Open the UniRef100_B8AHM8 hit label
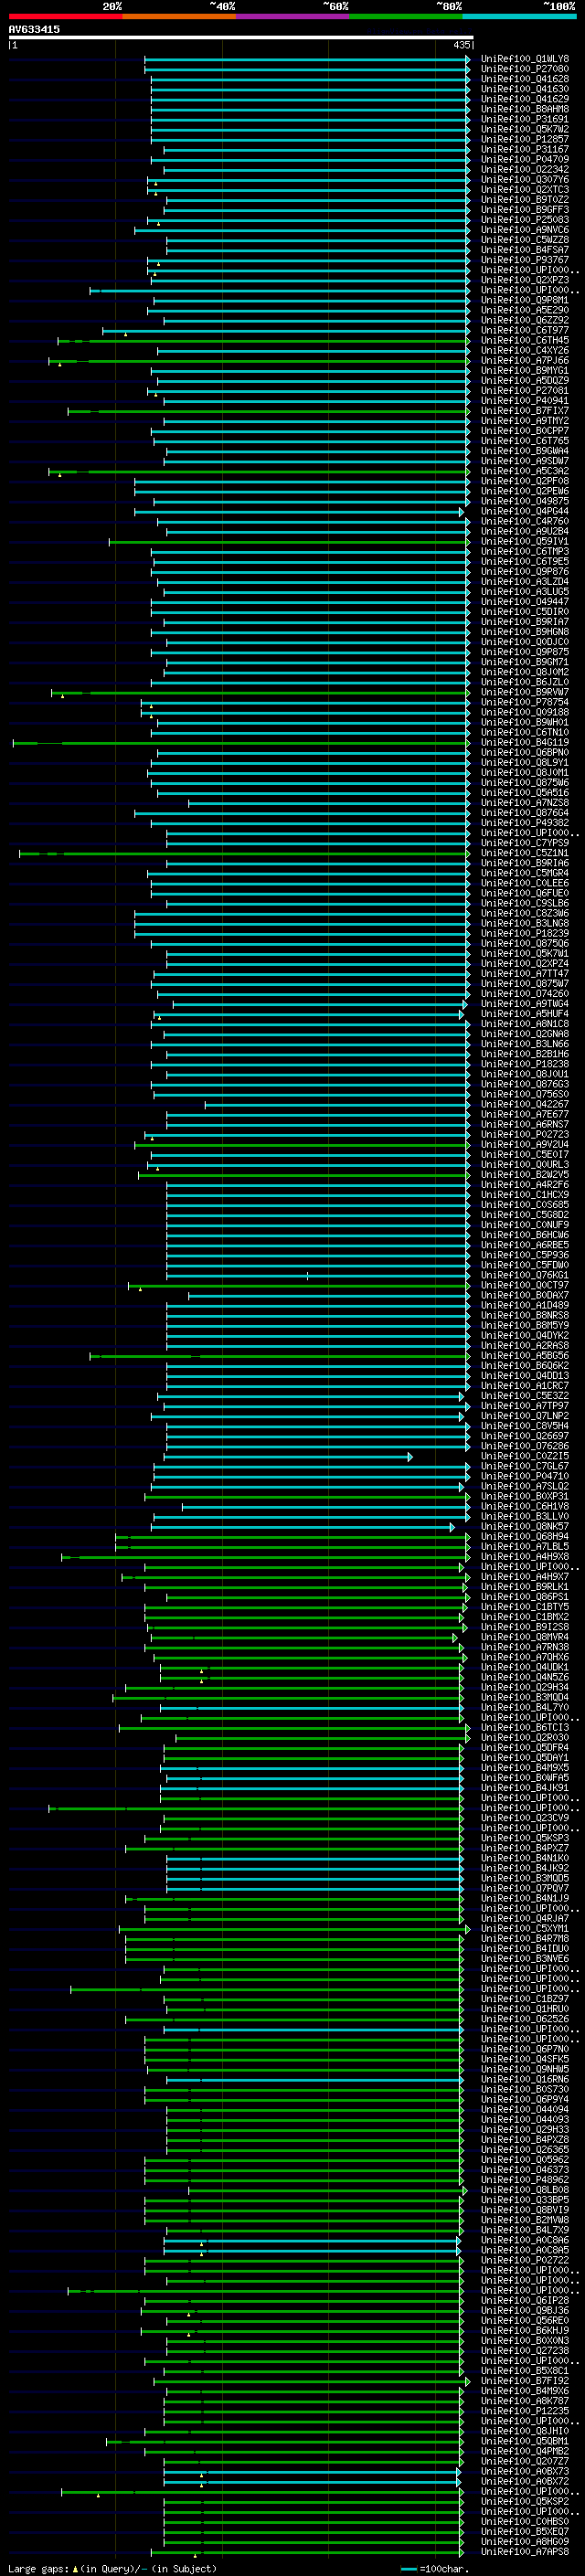The height and width of the screenshot is (2576, 585). 525,109
